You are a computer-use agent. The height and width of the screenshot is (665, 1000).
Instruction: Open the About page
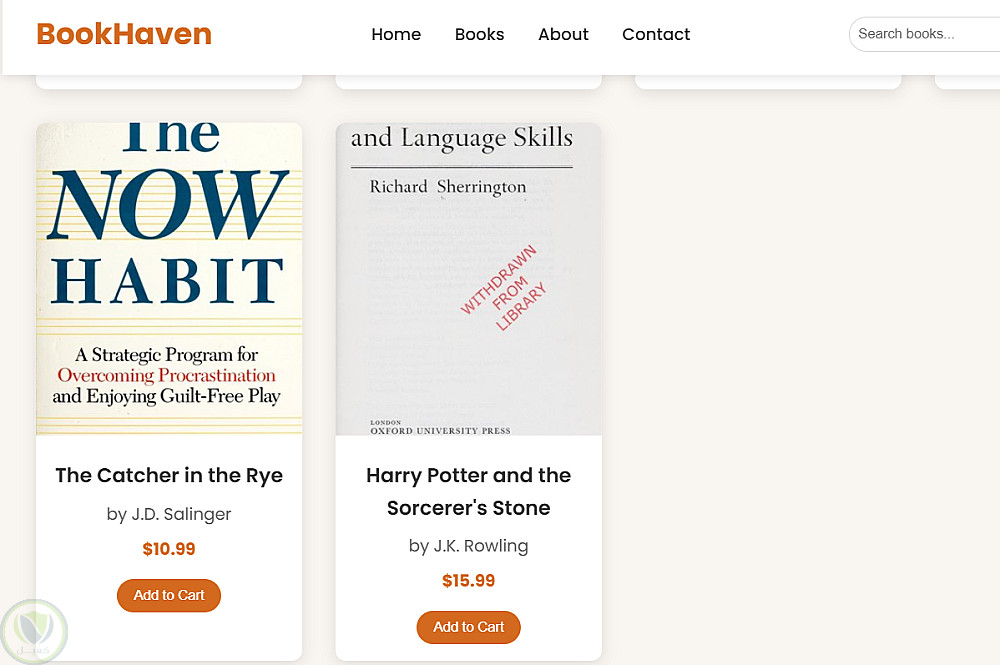pyautogui.click(x=563, y=34)
